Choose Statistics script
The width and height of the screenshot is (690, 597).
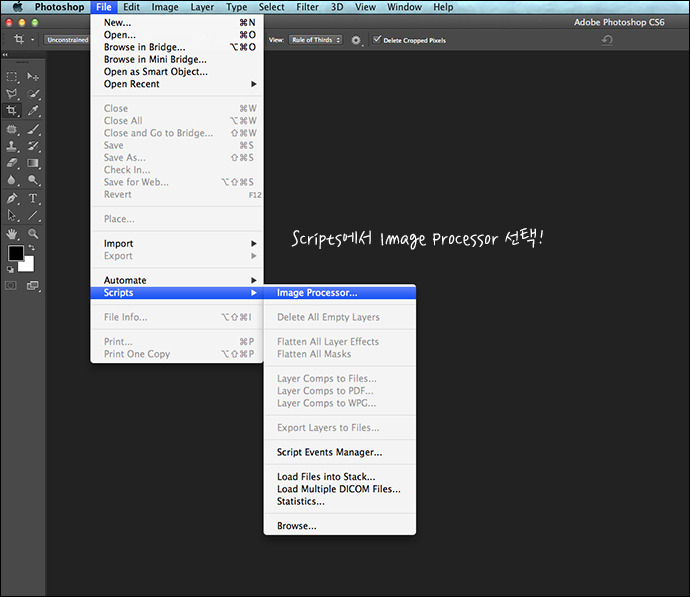pyautogui.click(x=340, y=502)
